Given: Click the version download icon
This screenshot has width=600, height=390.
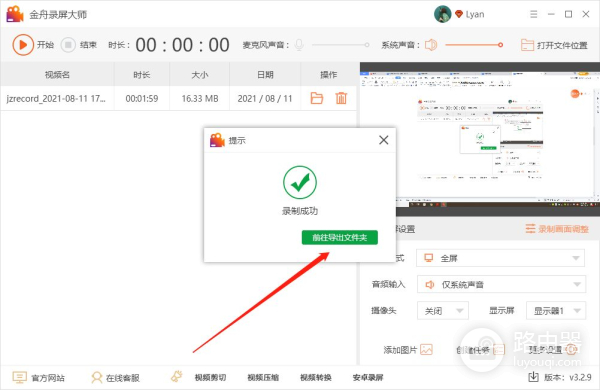Looking at the screenshot, I should coord(533,377).
